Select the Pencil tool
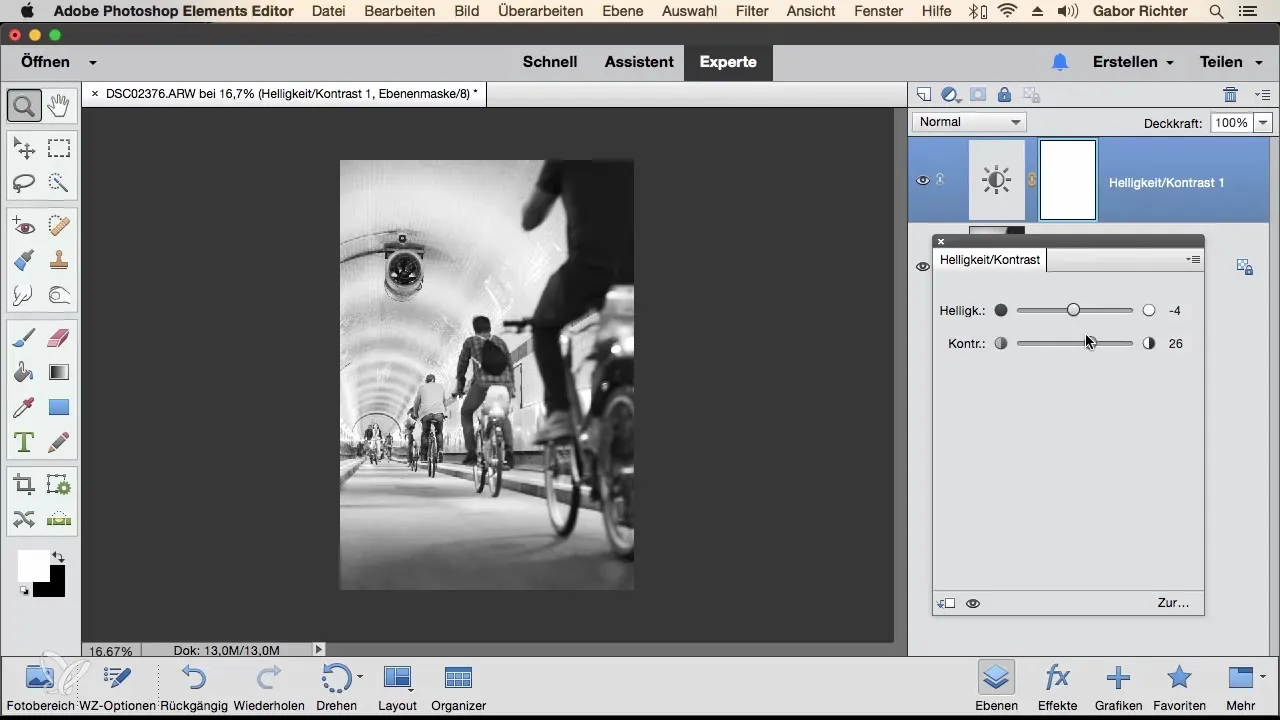Screen dimensions: 1280x720 tap(59, 441)
